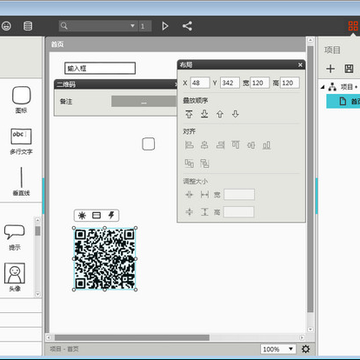Click the distribute vertically icon
The height and width of the screenshot is (360, 360).
(205, 163)
